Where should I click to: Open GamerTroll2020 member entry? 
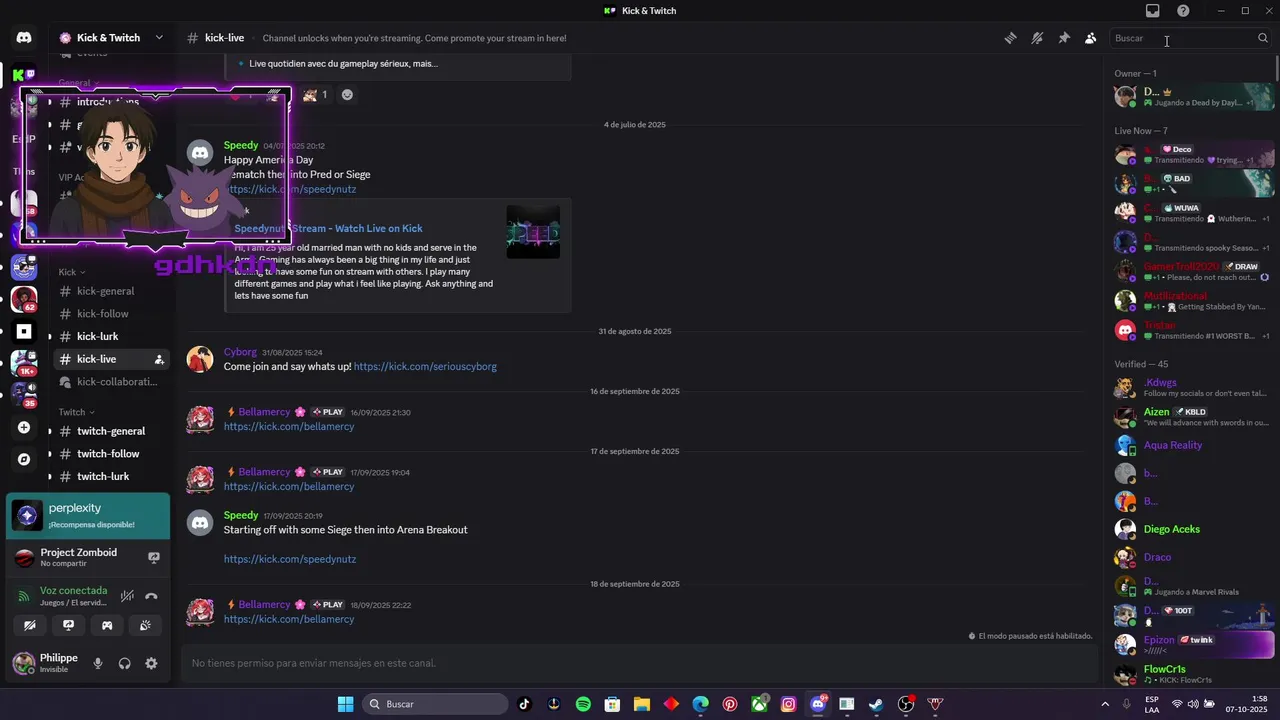point(1195,271)
